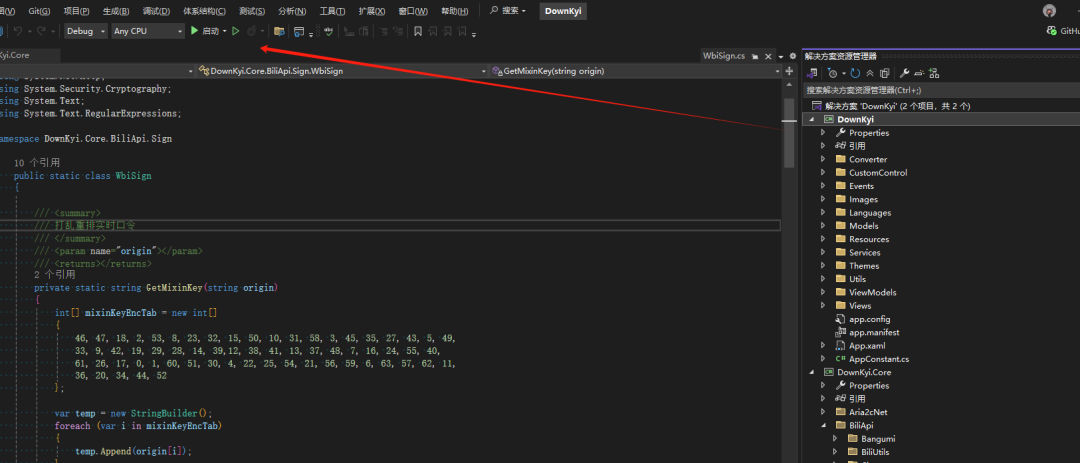Open the 帮助(H) help menu

(x=455, y=12)
